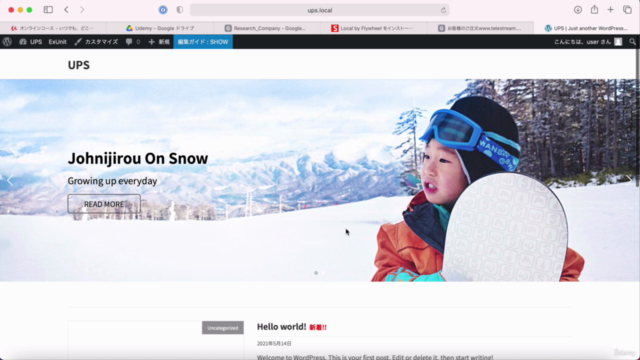
Task: Click the admin bar search icon
Action: click(x=632, y=42)
